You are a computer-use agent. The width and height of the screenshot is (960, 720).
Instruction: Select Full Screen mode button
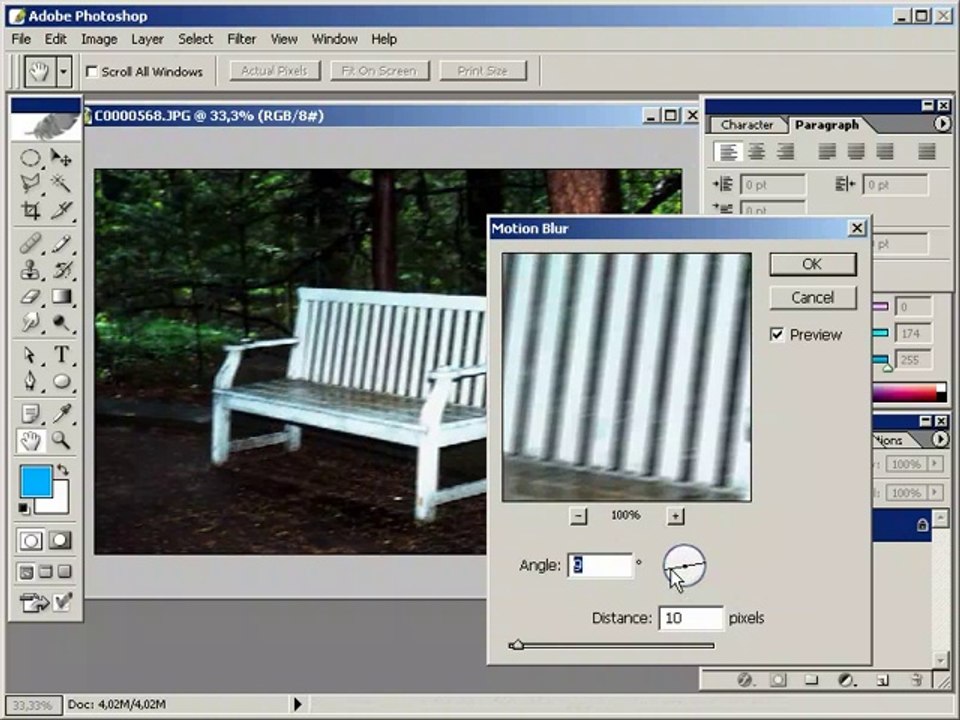tap(64, 572)
